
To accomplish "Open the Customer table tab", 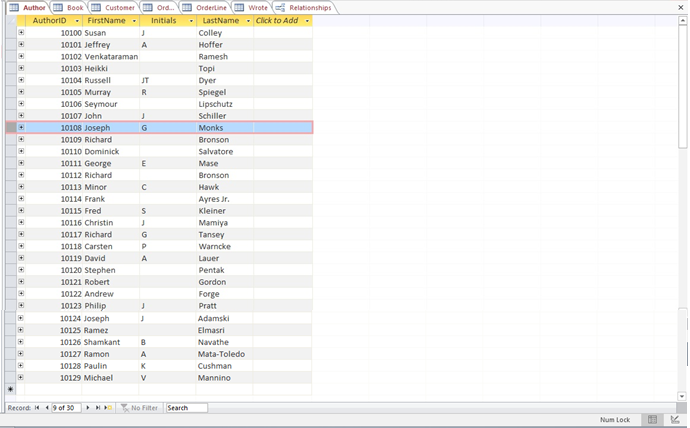I will tap(114, 7).
